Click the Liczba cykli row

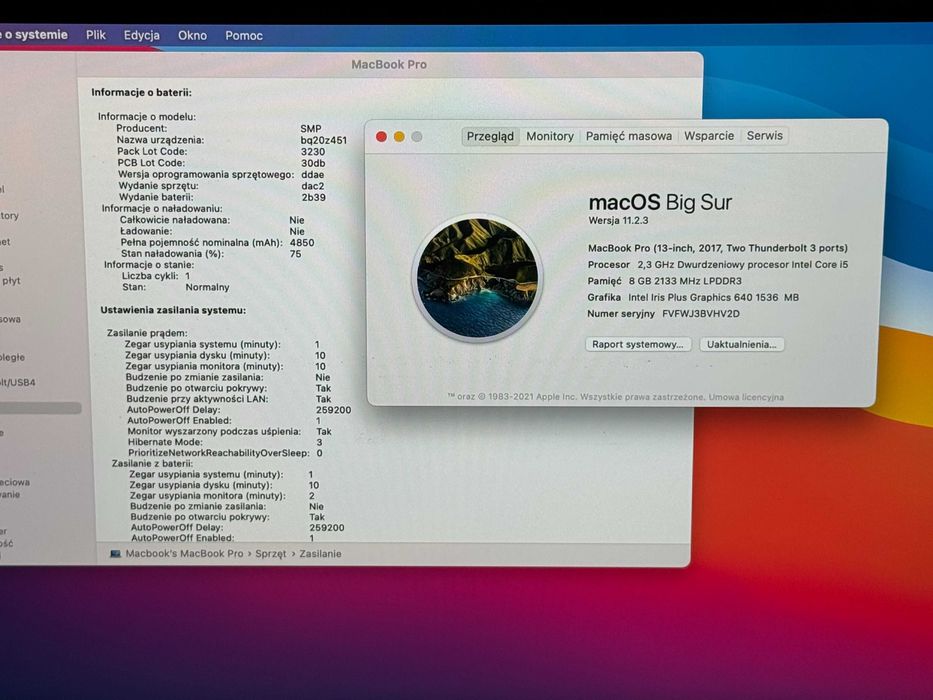156,276
